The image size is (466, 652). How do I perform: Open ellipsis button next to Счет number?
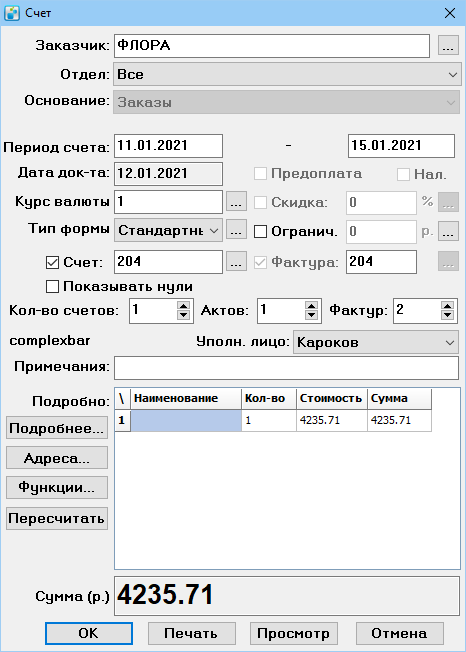click(x=236, y=262)
